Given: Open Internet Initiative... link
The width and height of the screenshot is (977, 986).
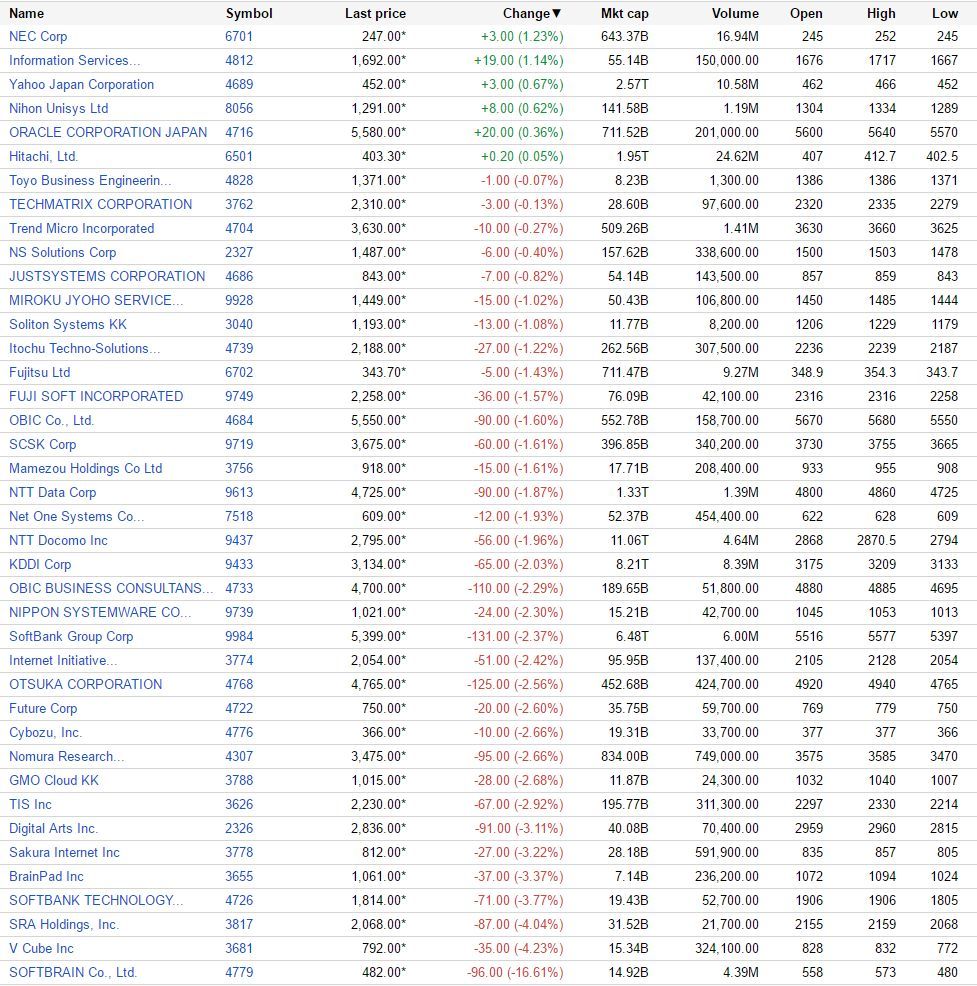Looking at the screenshot, I should [63, 660].
